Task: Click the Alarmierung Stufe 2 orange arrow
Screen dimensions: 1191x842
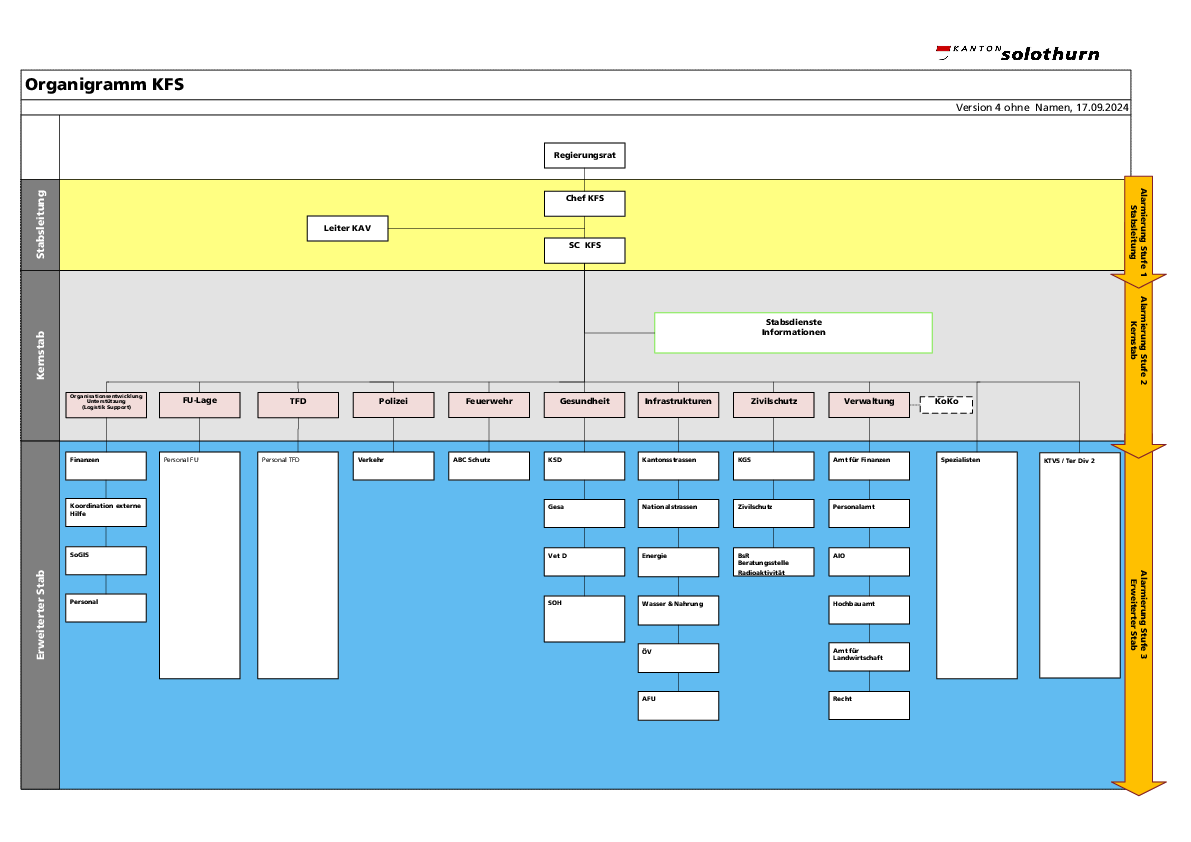Action: (x=1138, y=360)
